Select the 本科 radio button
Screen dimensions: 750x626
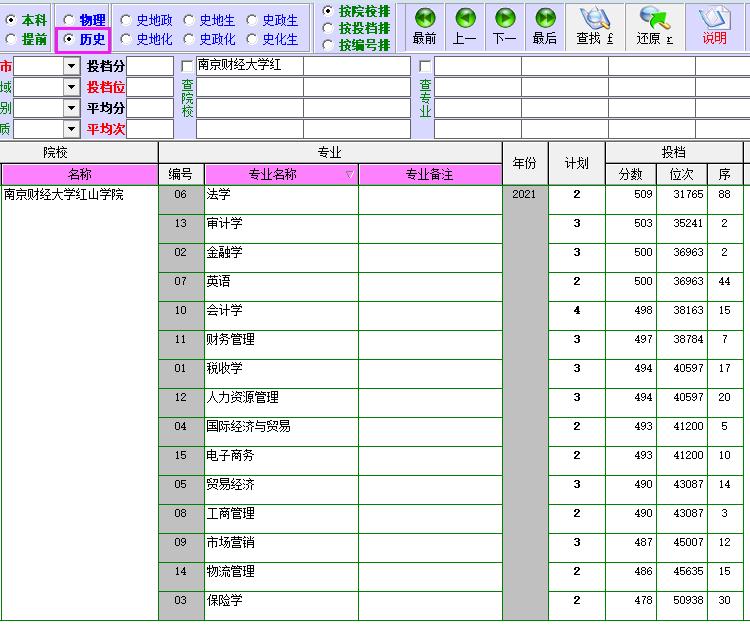pyautogui.click(x=11, y=20)
